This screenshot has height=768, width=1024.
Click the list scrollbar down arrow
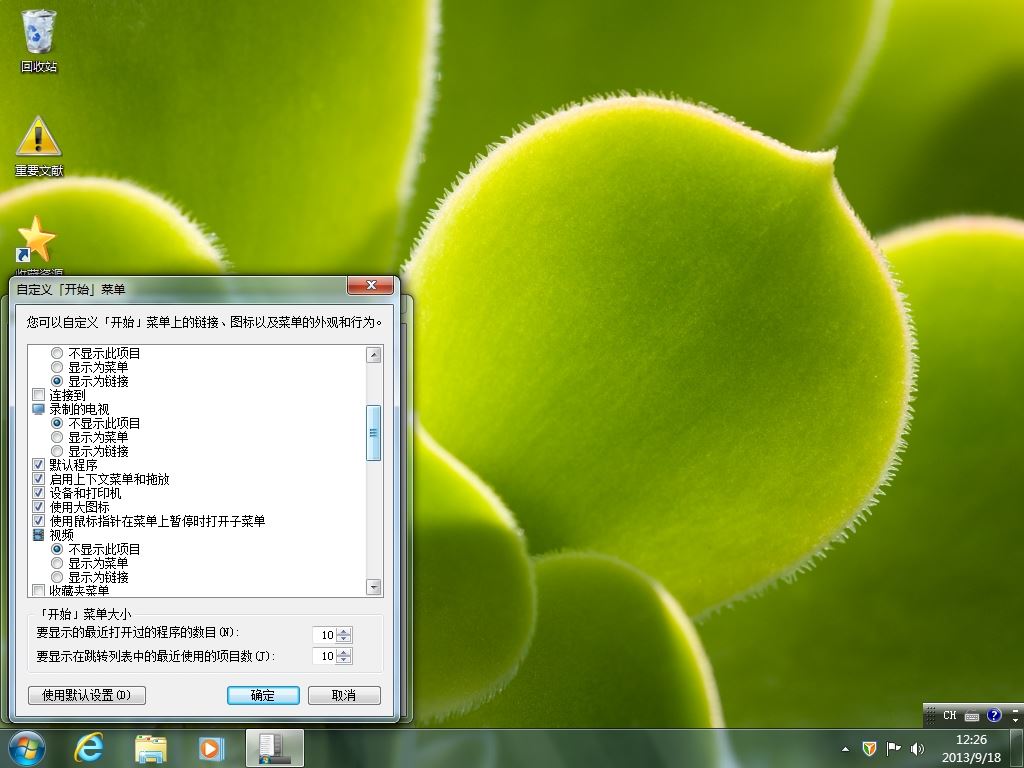coord(374,586)
